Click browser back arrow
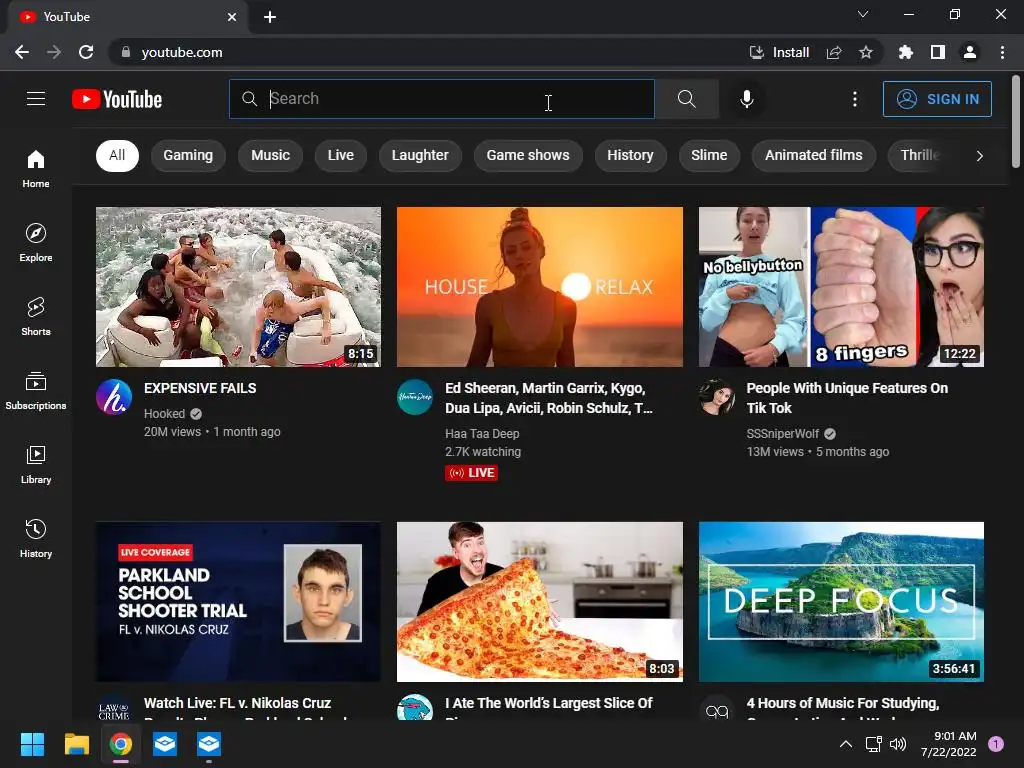 pos(22,52)
